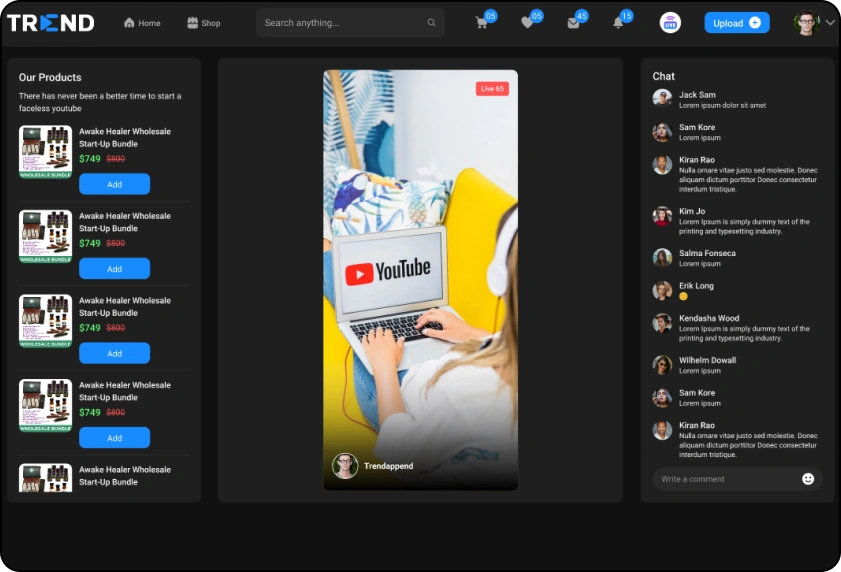Add the second Awake Healer bundle
The height and width of the screenshot is (572, 841).
114,269
